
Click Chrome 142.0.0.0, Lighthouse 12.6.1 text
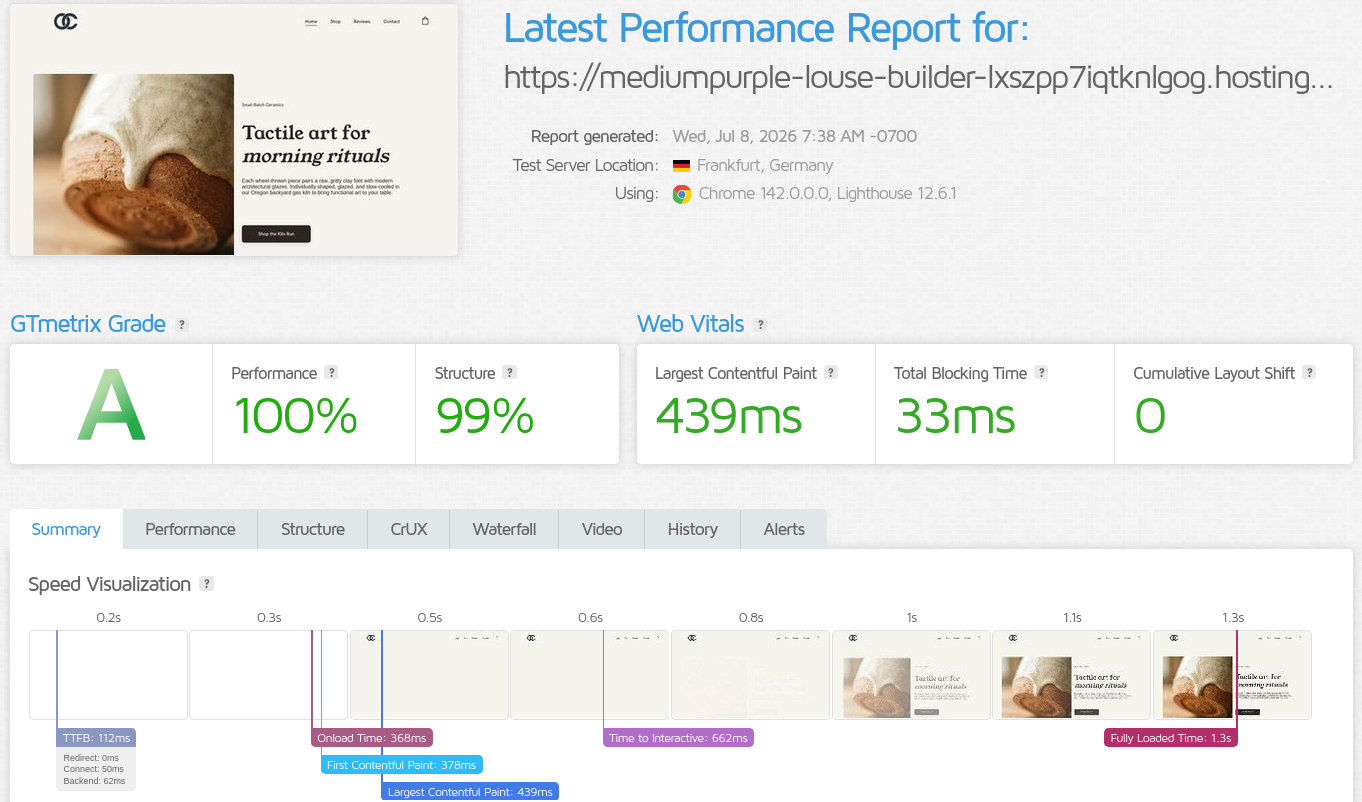[x=828, y=194]
